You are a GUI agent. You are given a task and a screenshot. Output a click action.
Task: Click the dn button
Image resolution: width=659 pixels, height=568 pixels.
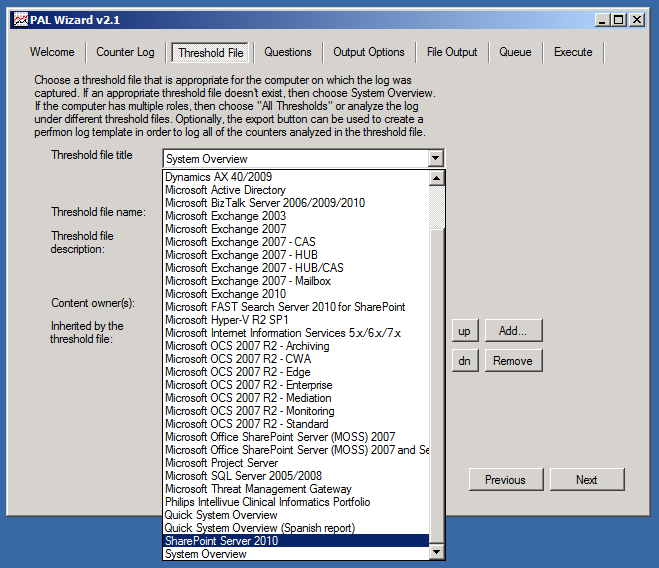[x=464, y=361]
